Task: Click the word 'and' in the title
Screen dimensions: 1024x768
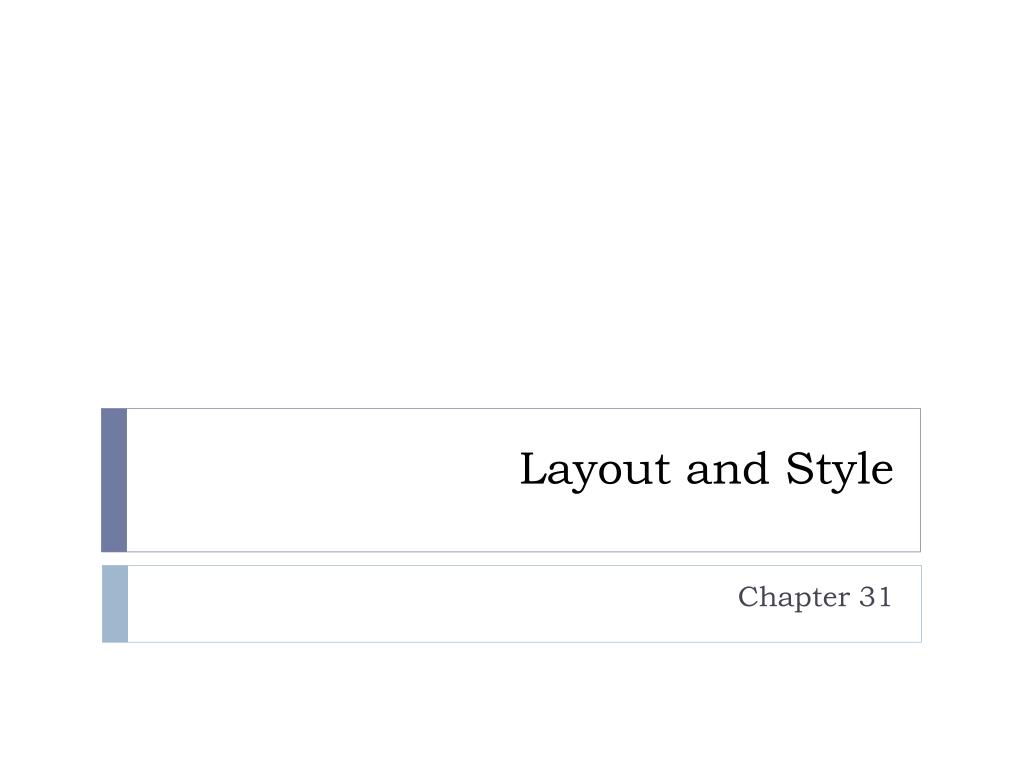Action: (x=727, y=469)
